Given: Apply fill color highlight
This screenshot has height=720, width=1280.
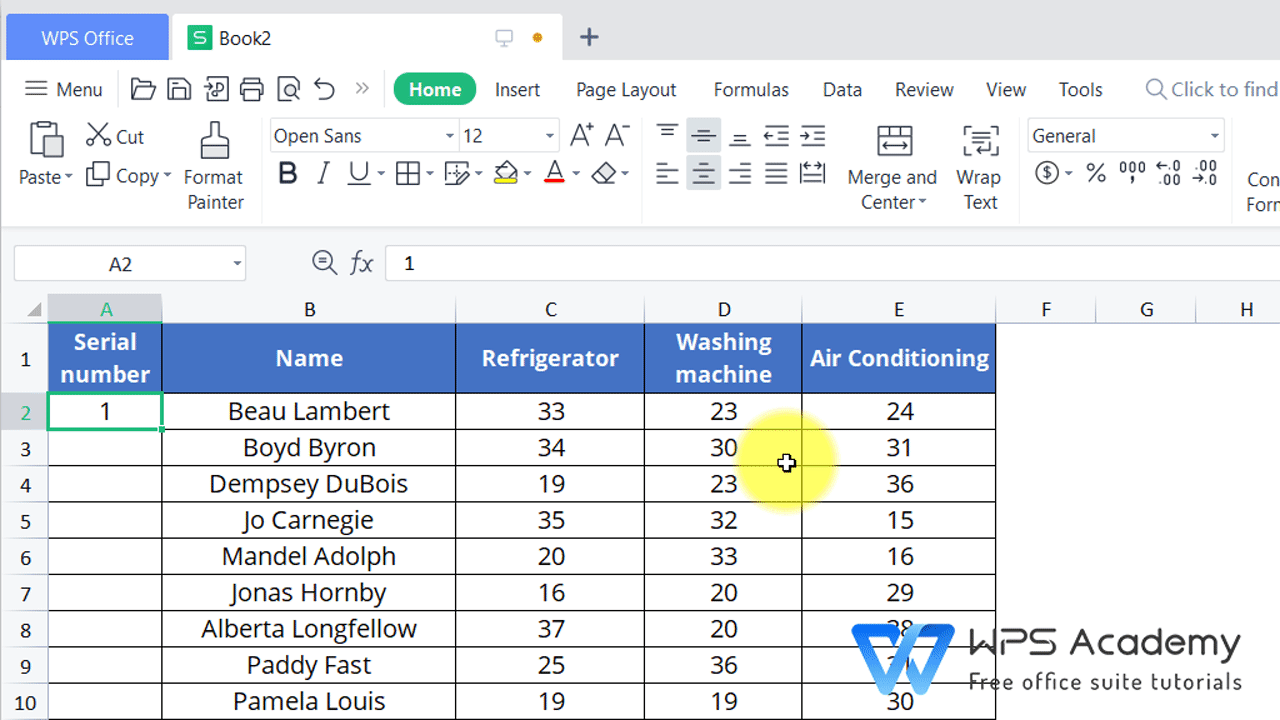Looking at the screenshot, I should (506, 174).
